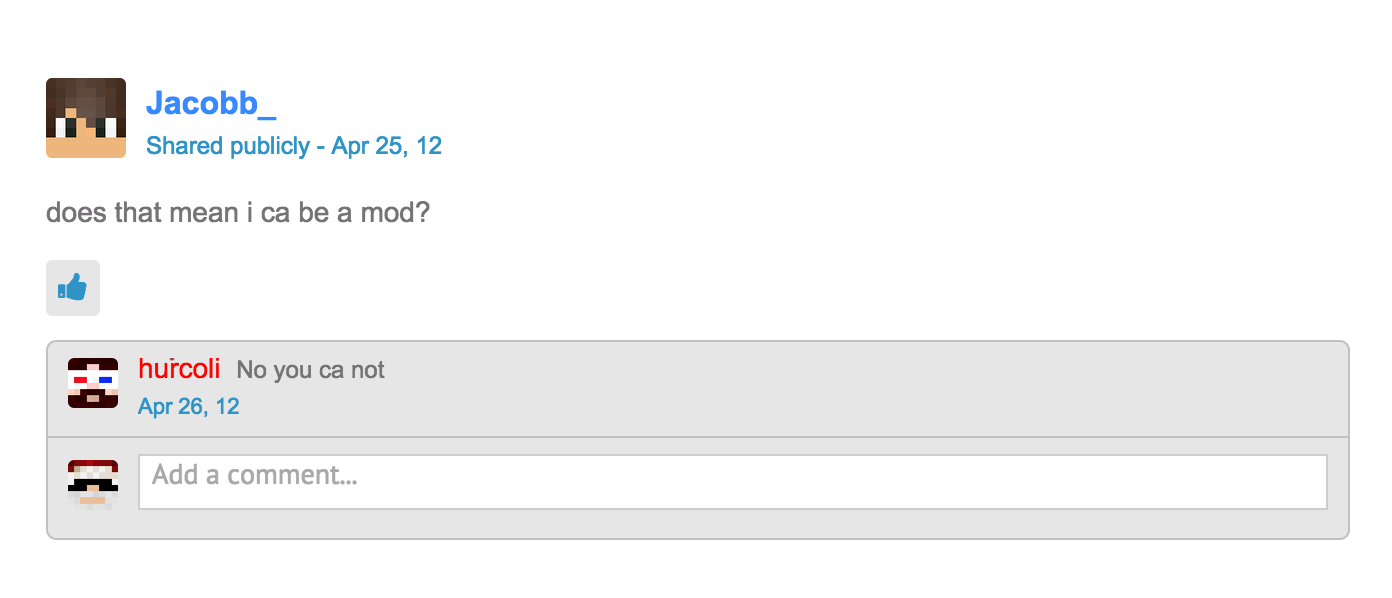Open the Jacobb_ username link
The image size is (1392, 598).
211,102
